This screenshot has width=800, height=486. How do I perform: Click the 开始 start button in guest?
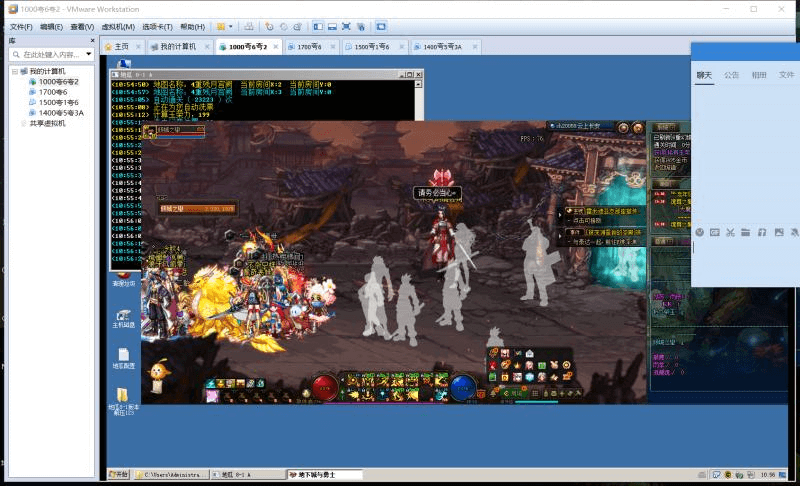coord(119,474)
